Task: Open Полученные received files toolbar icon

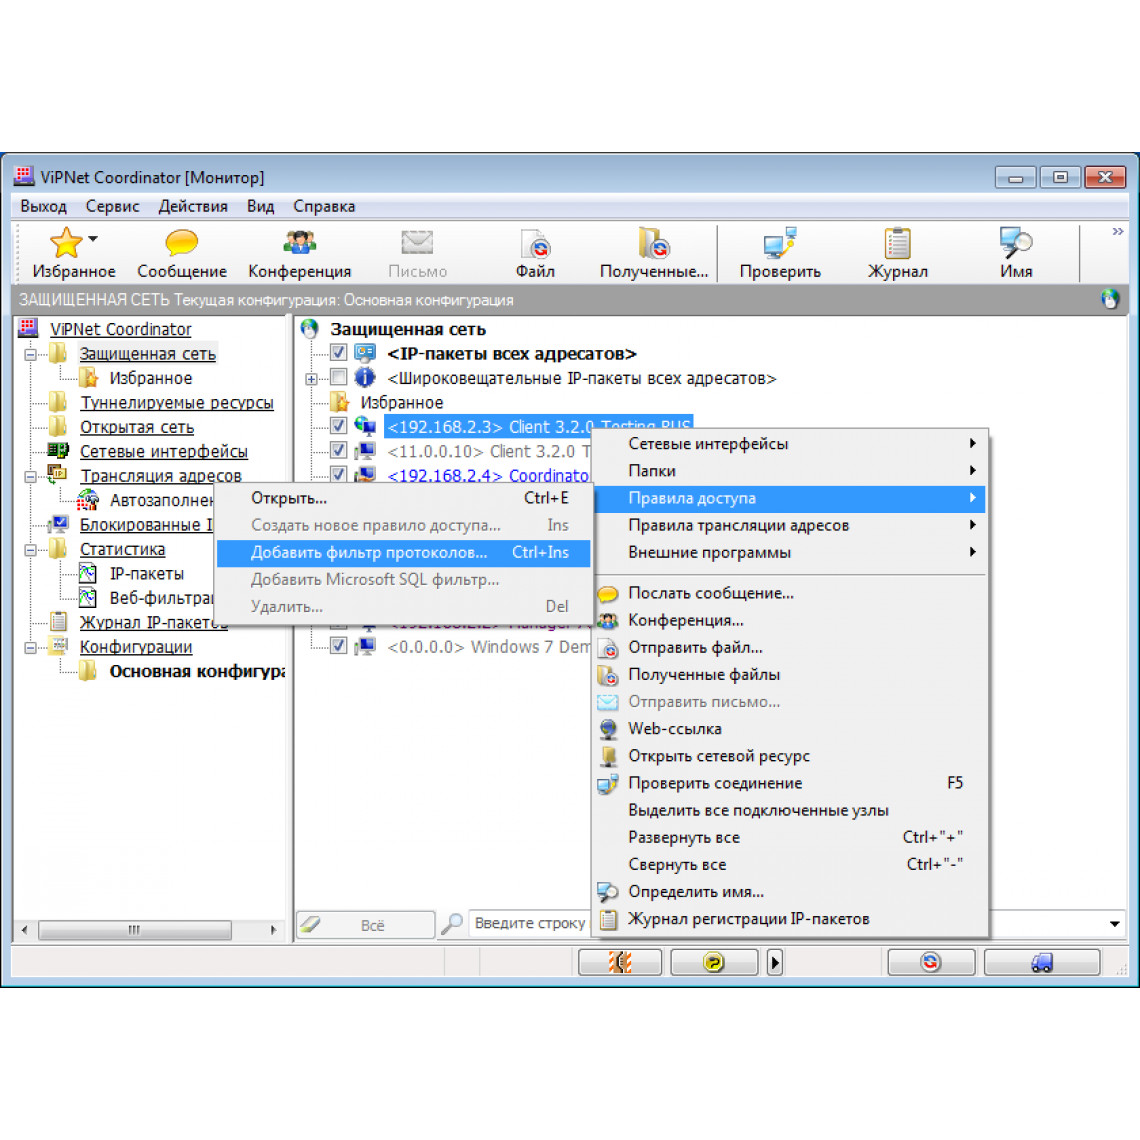Action: (654, 243)
